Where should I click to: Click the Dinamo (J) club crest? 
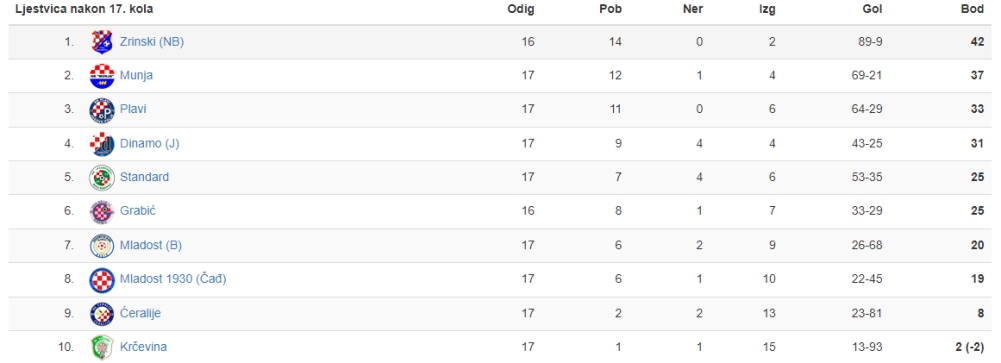102,144
